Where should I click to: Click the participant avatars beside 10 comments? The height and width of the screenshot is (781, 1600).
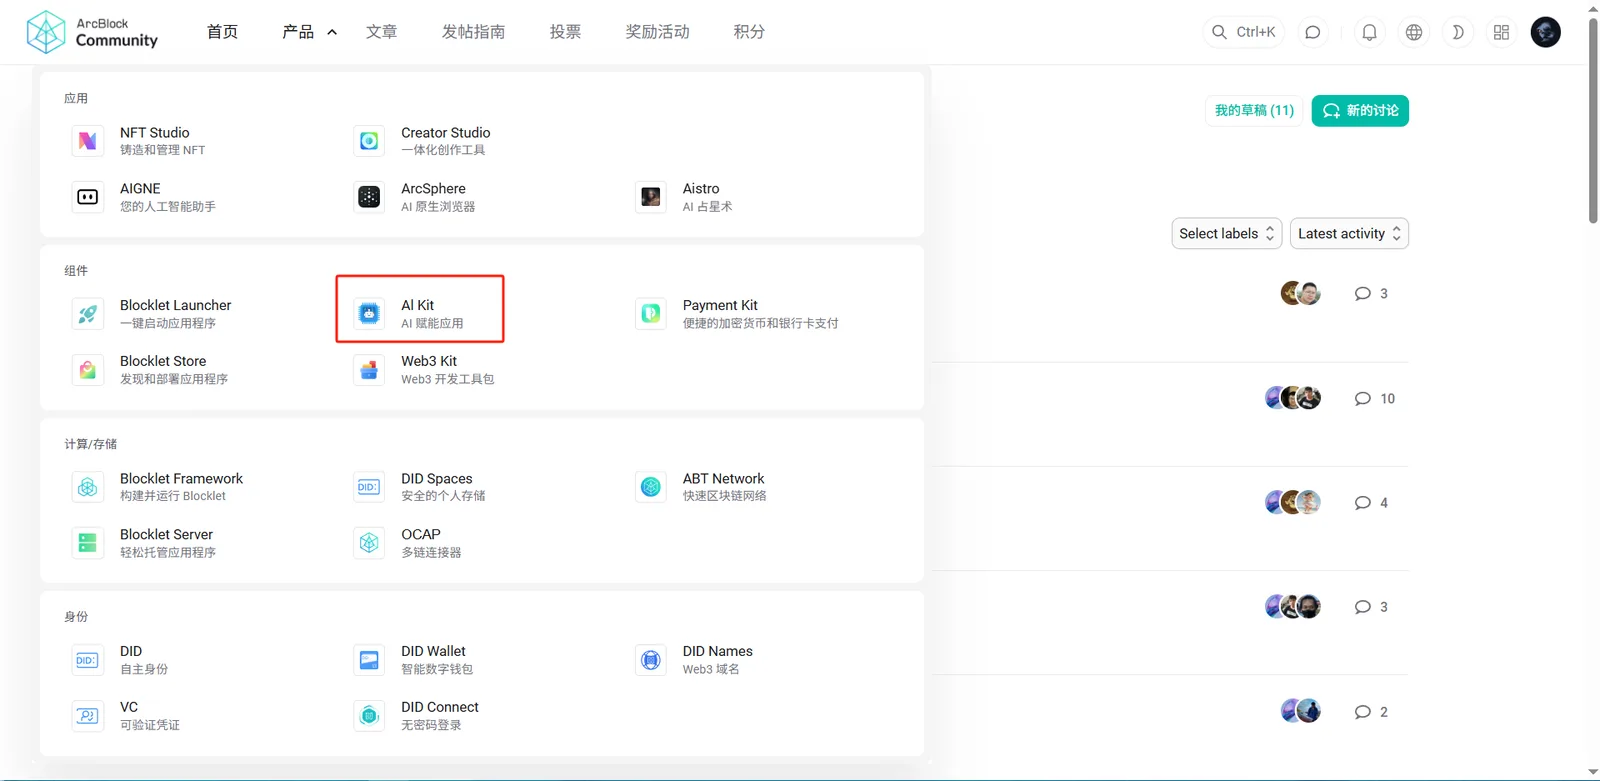1293,398
